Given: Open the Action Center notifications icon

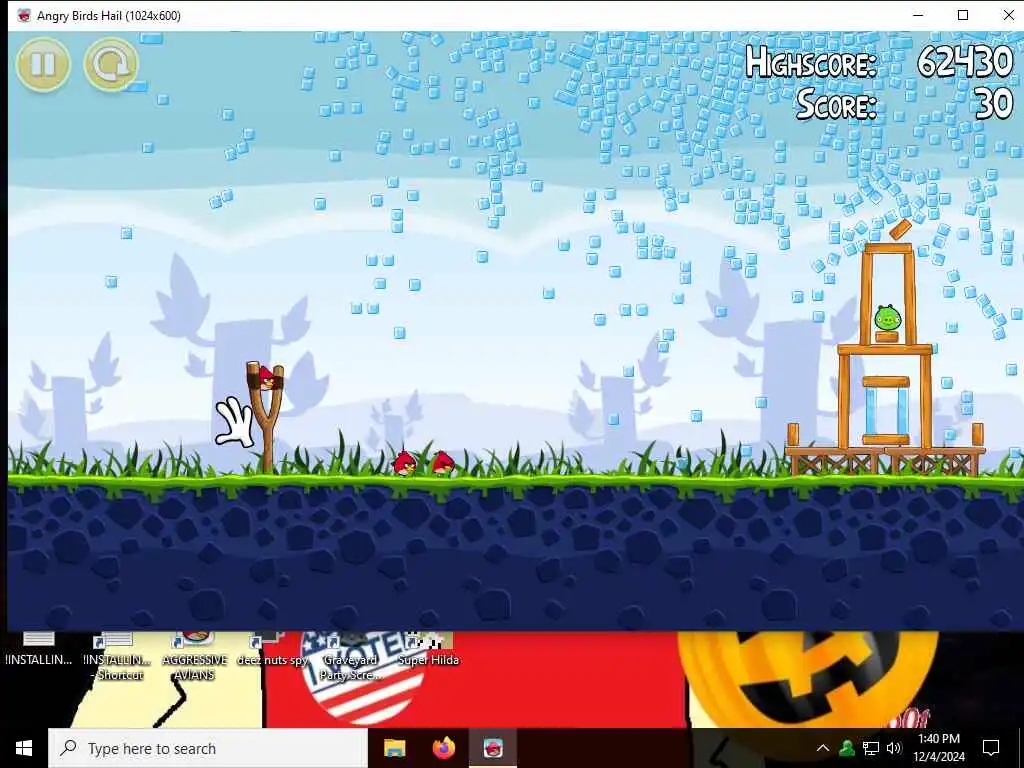Looking at the screenshot, I should point(991,748).
